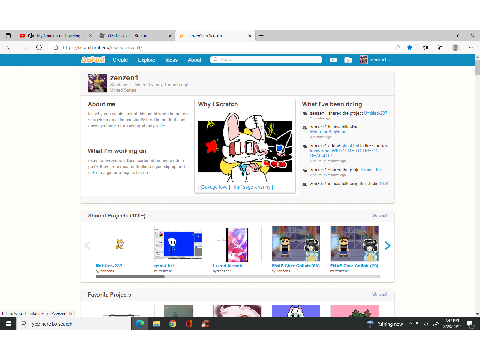Follow the link below the featured project

tap(236, 187)
